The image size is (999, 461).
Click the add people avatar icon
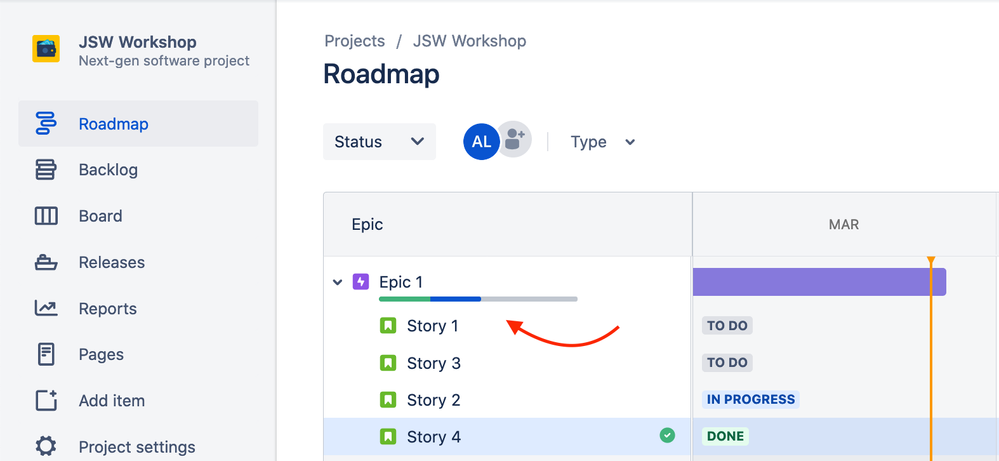coord(514,139)
